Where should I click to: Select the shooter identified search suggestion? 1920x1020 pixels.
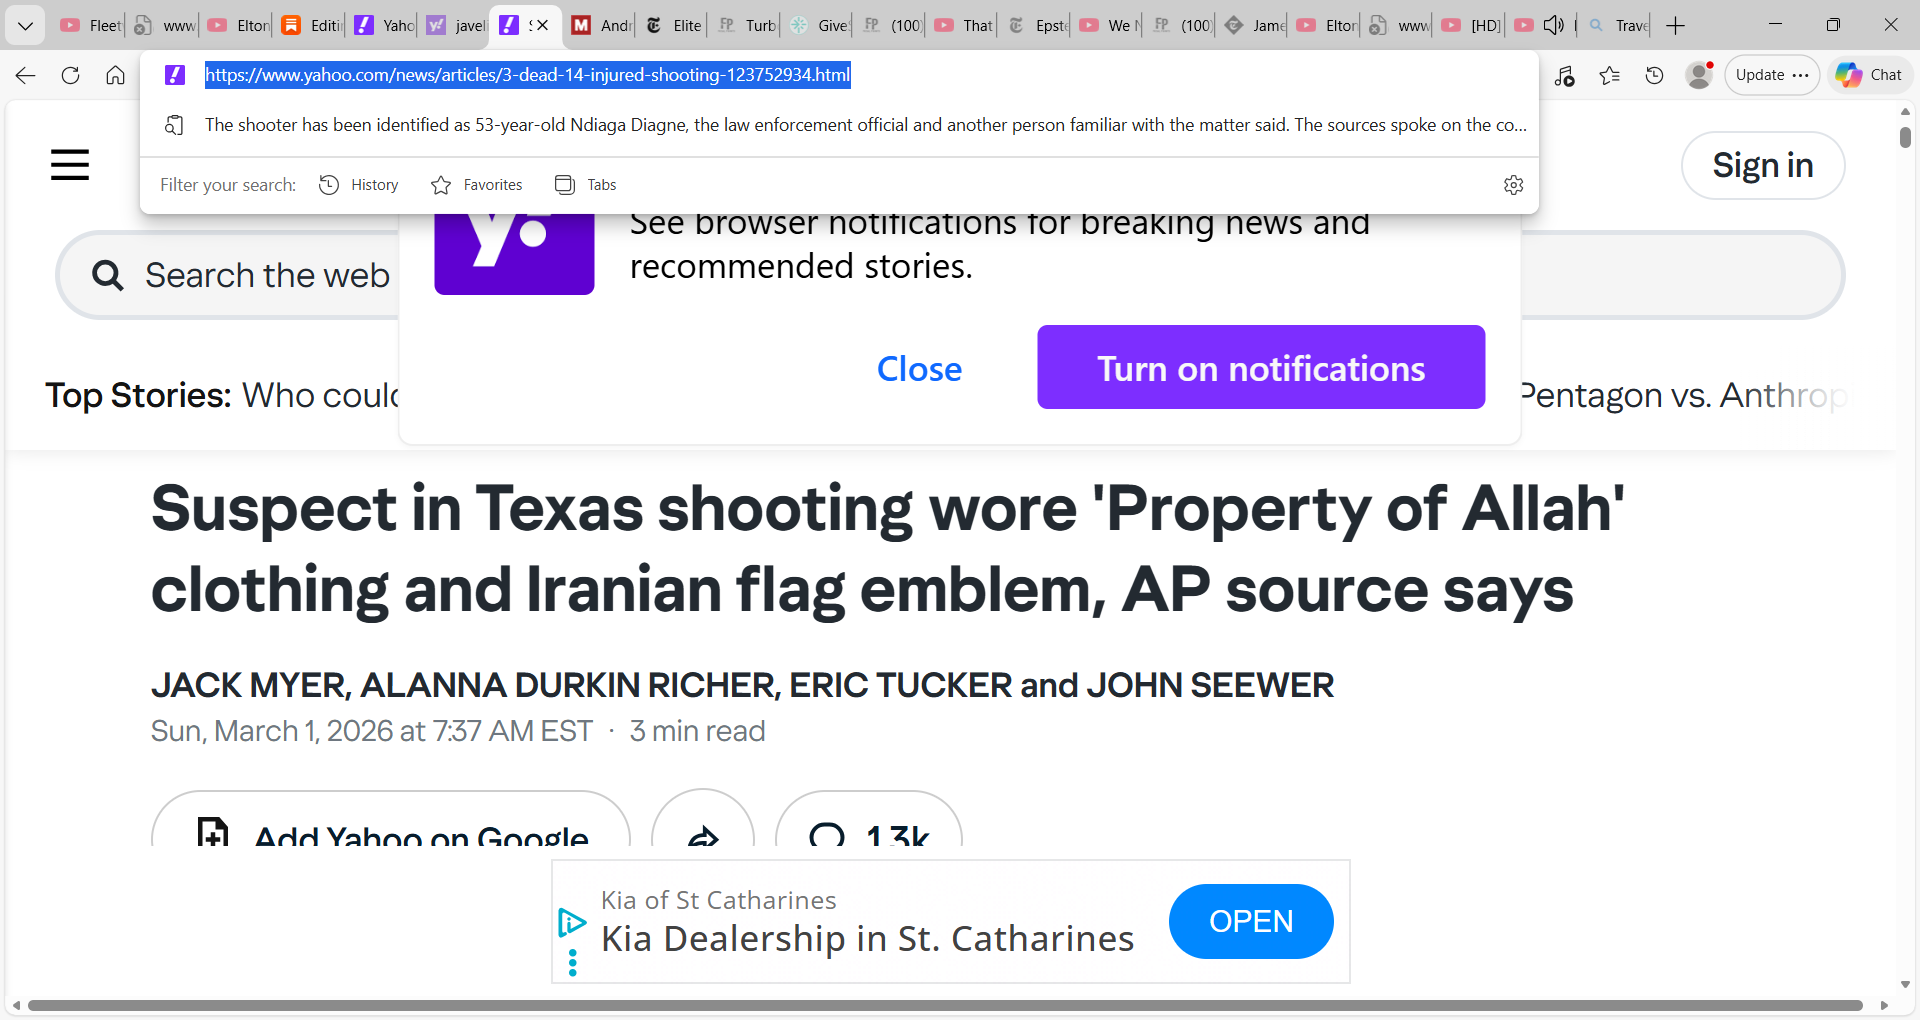[839, 125]
